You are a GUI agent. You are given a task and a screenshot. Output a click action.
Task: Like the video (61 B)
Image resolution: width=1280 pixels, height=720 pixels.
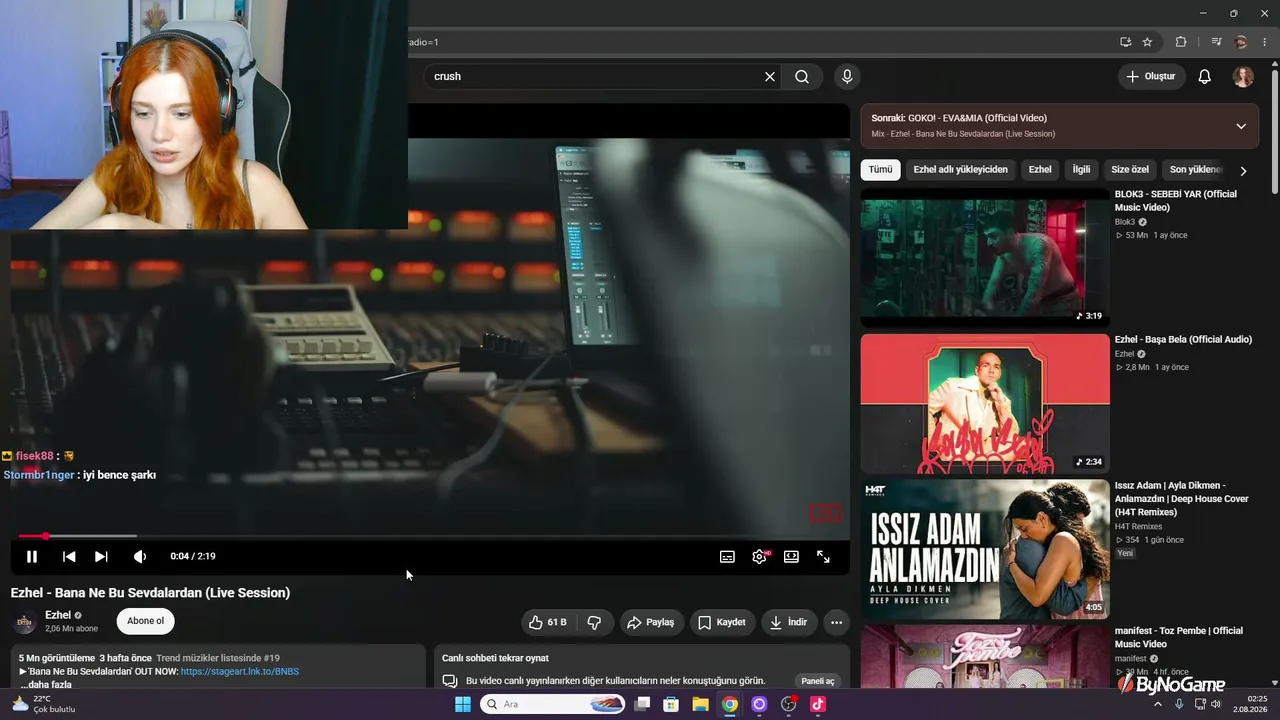[548, 622]
